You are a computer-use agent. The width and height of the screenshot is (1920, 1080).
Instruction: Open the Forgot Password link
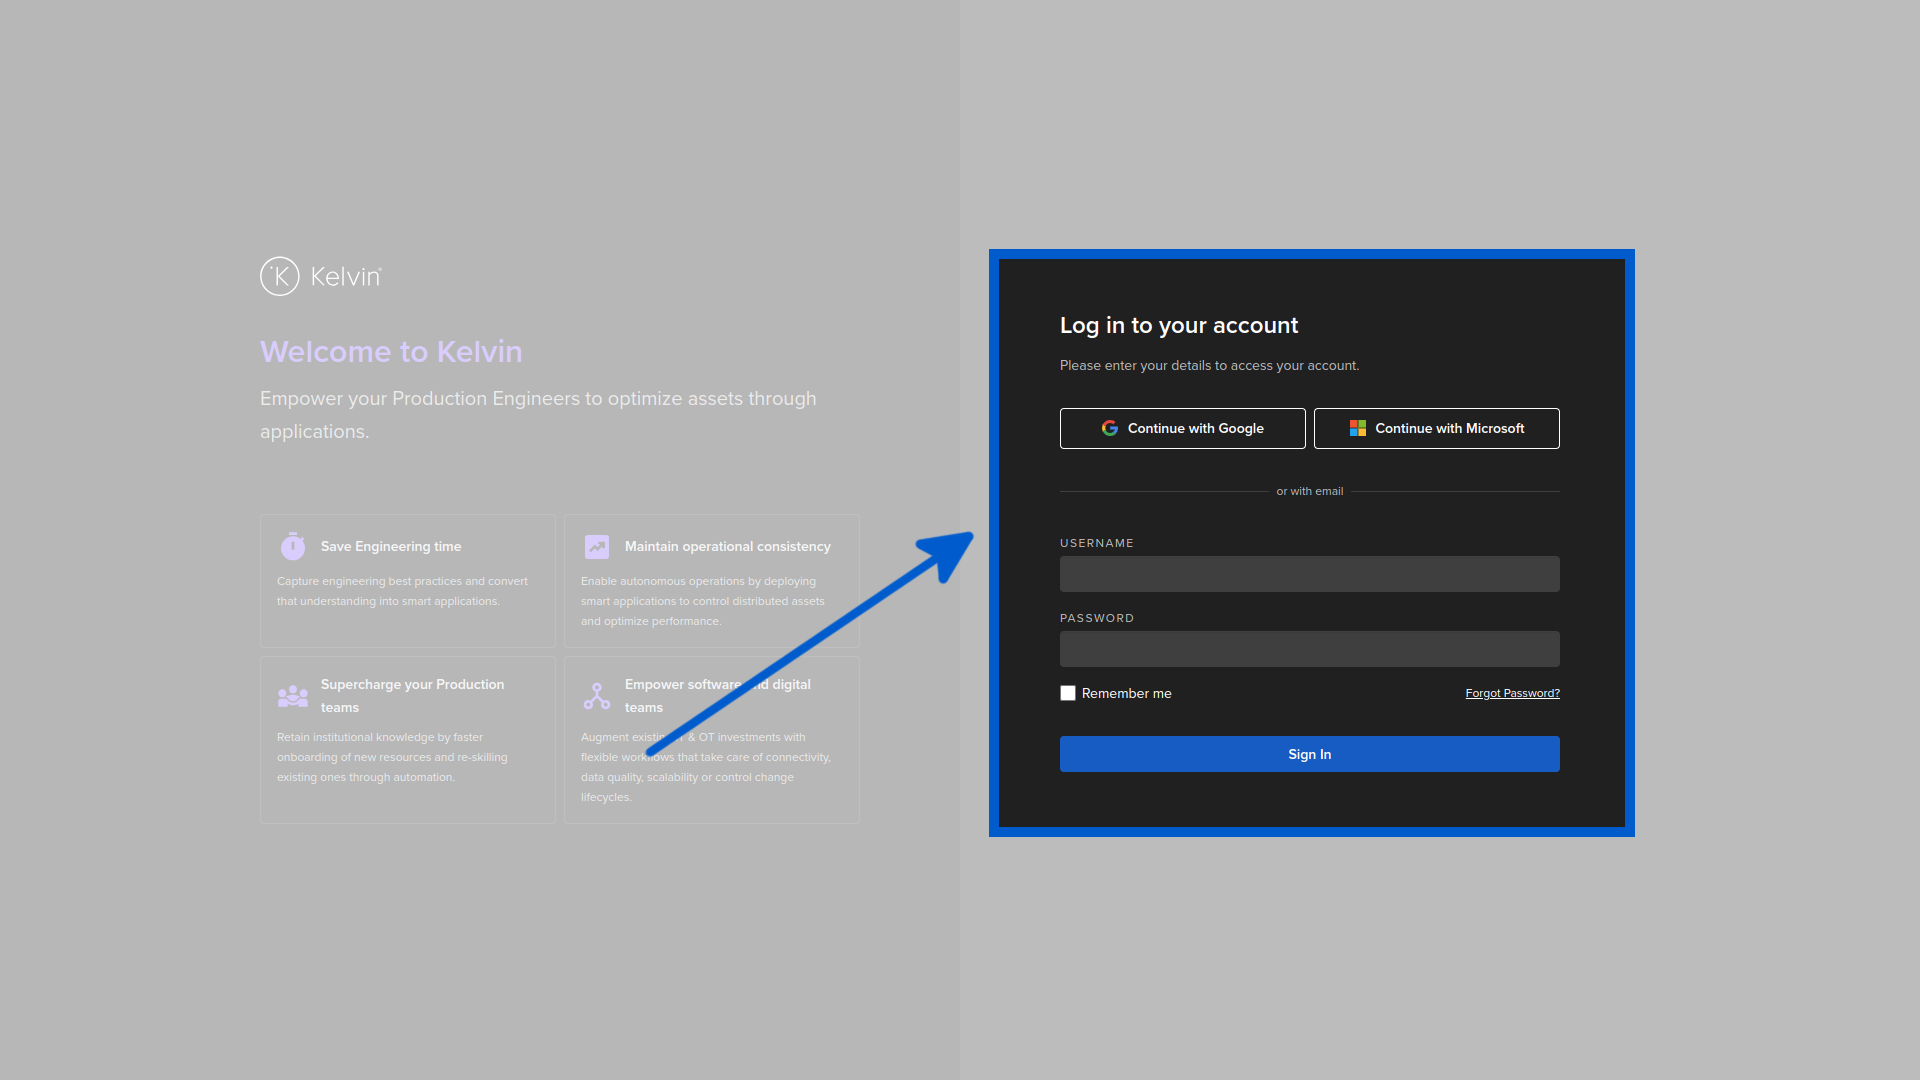tap(1511, 692)
